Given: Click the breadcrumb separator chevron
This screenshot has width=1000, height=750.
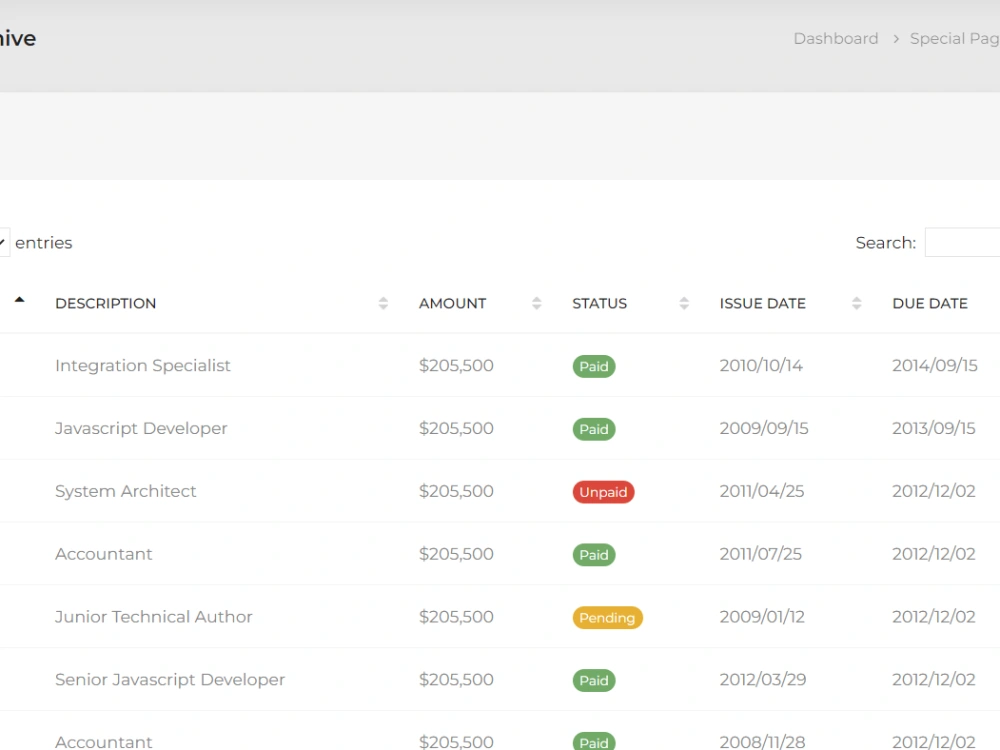Looking at the screenshot, I should pos(895,38).
